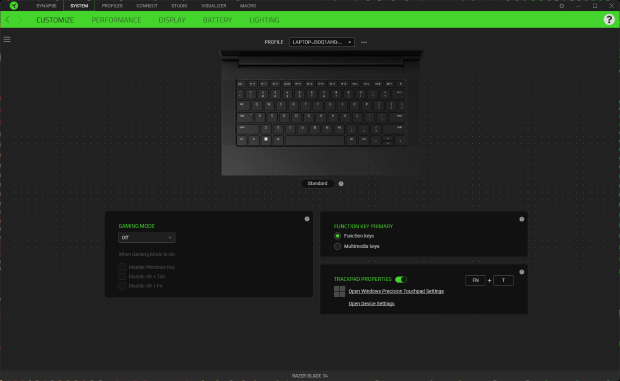Click the Open Device Settings link
620x381 pixels.
371,304
